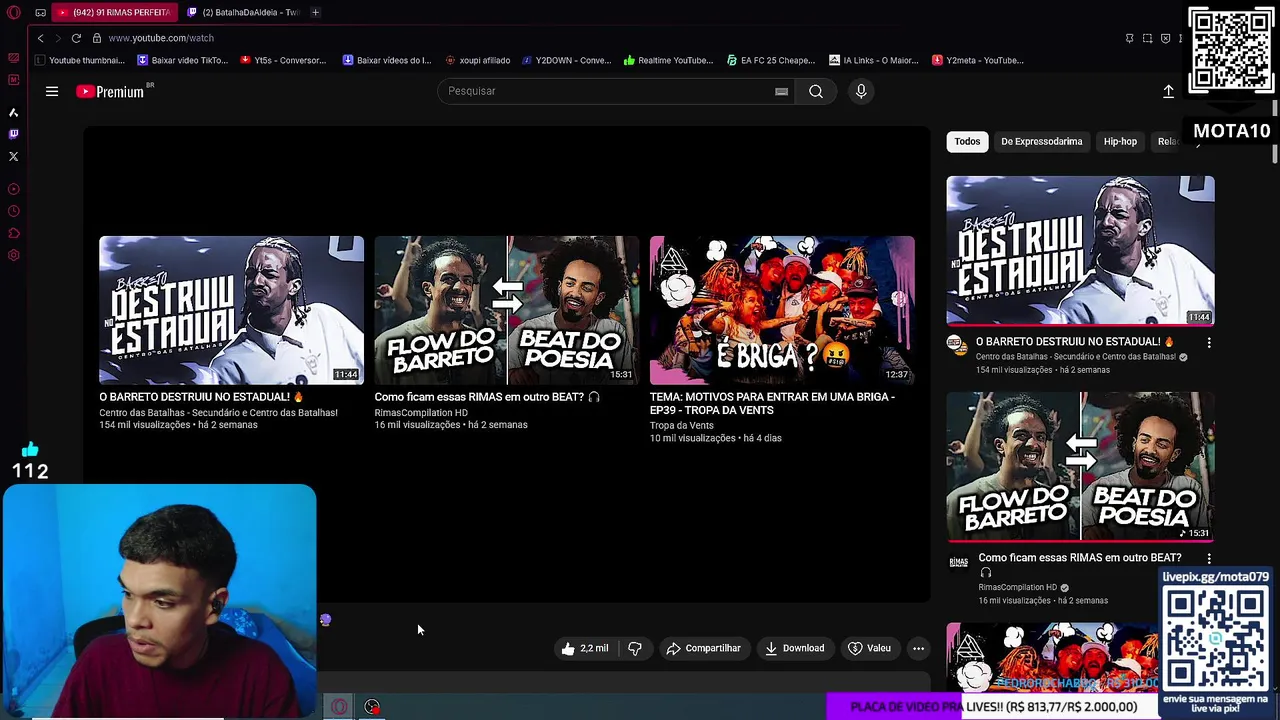Open options for Como ficam essas RIMAS sidebar video
The width and height of the screenshot is (1280, 720).
(x=1209, y=559)
